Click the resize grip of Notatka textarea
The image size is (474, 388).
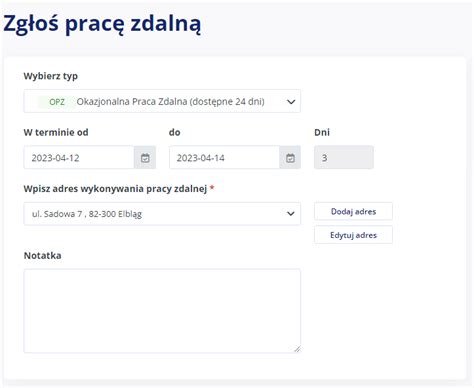pyautogui.click(x=297, y=349)
